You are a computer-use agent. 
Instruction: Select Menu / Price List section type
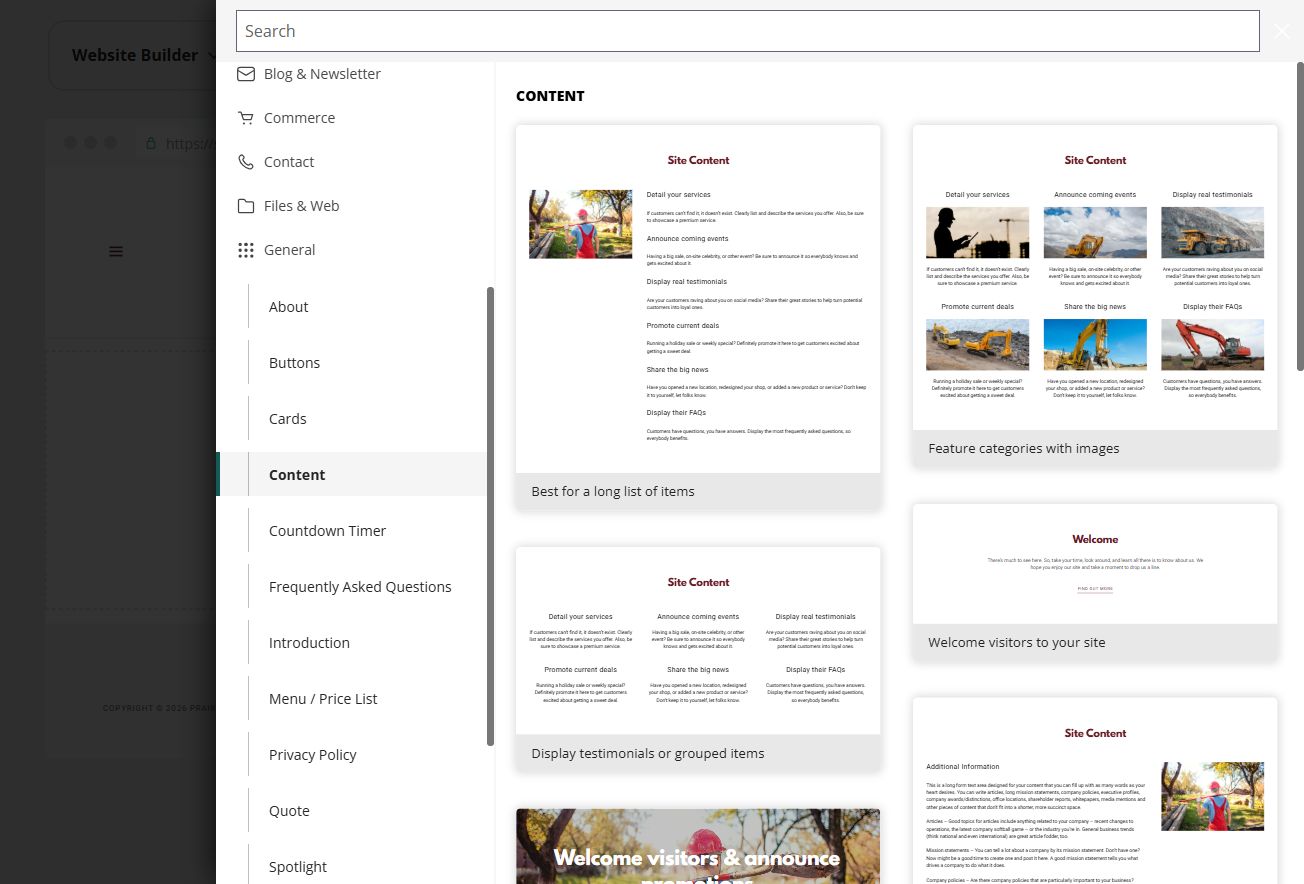point(323,699)
